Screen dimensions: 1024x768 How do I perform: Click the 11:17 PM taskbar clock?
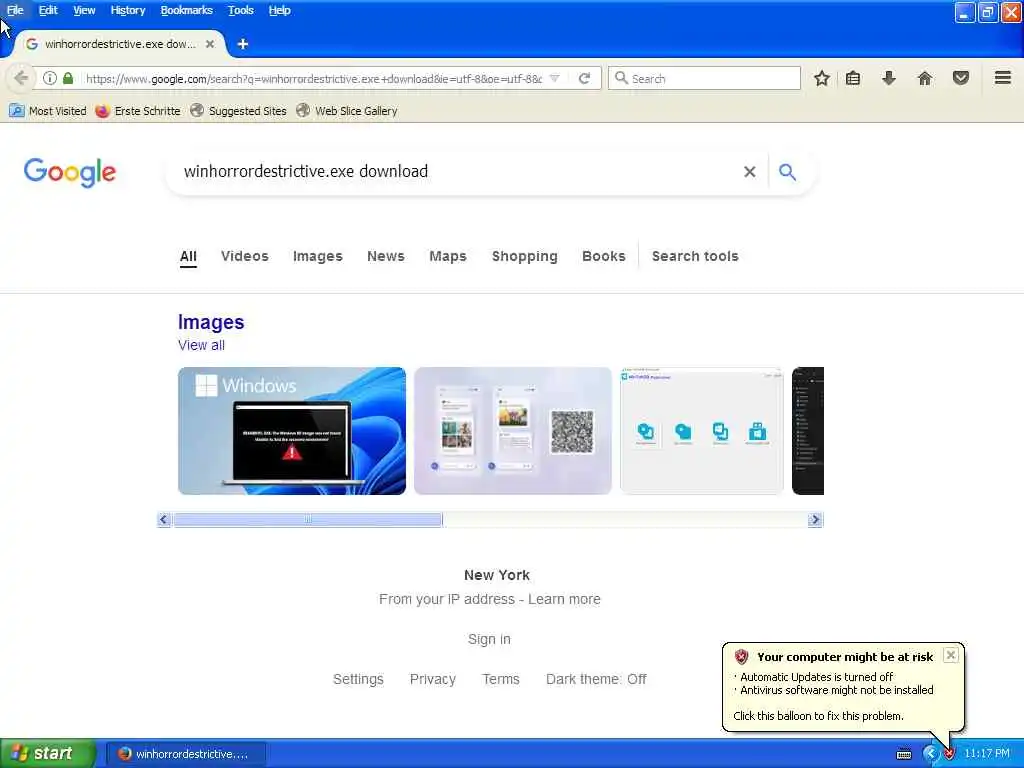(x=987, y=754)
